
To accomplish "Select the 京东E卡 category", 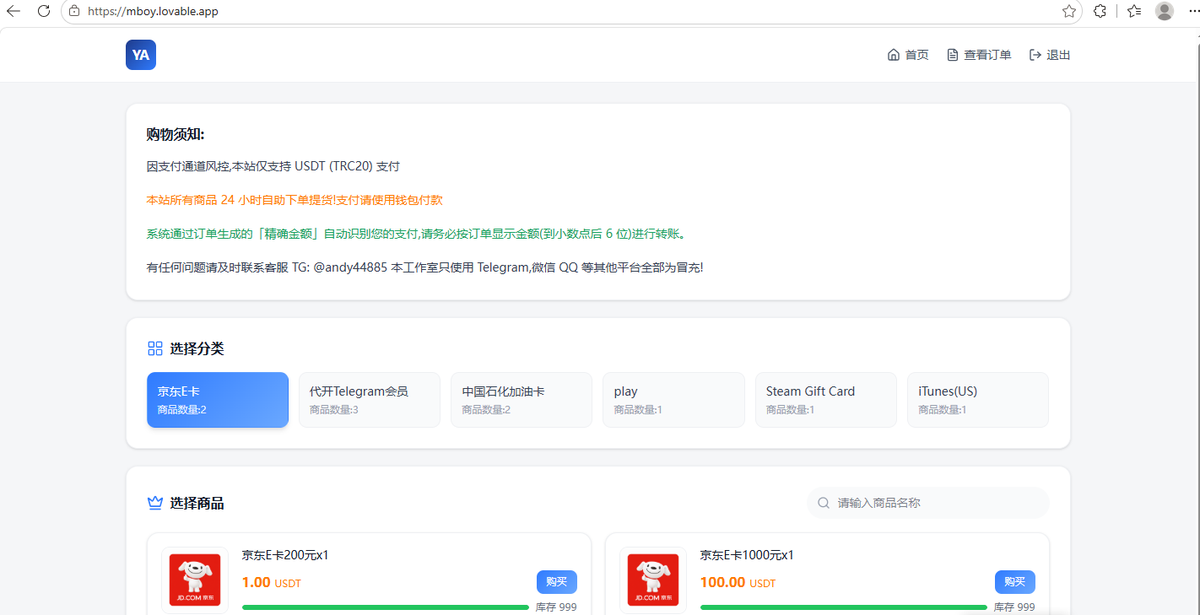I will (x=218, y=400).
